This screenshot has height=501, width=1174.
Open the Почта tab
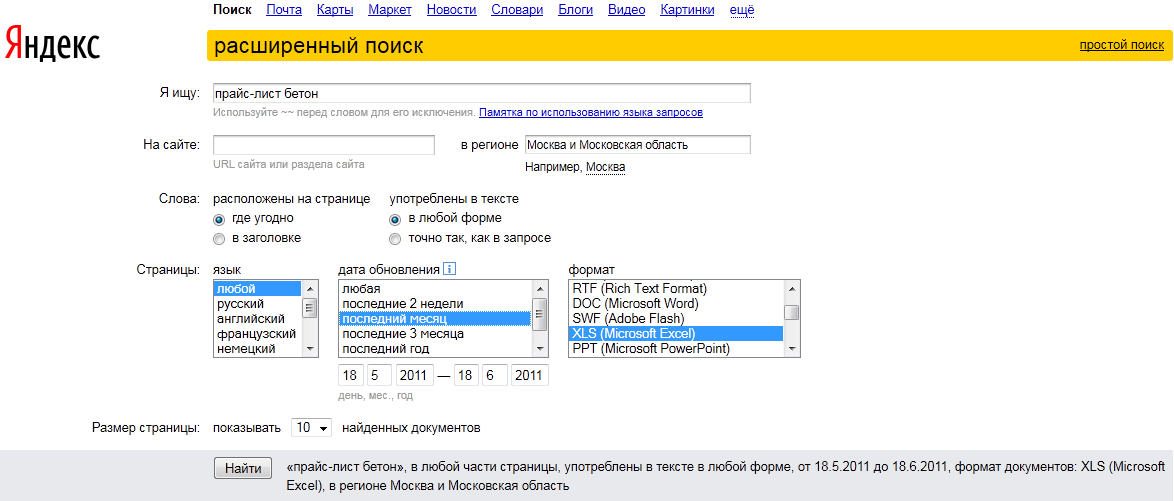tap(284, 10)
